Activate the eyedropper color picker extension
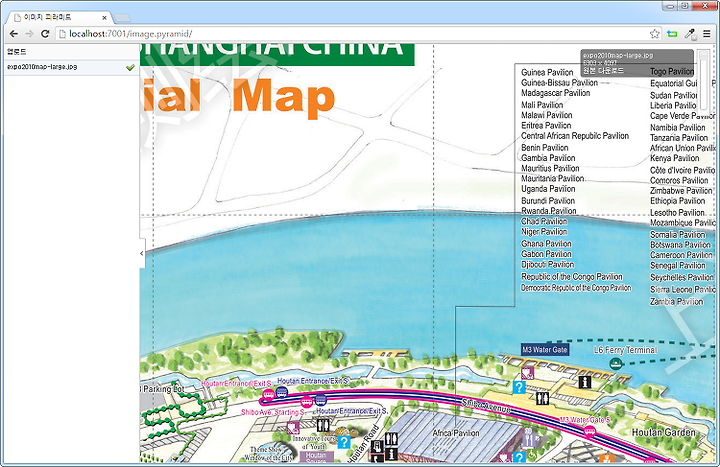This screenshot has height=467, width=720. [690, 34]
